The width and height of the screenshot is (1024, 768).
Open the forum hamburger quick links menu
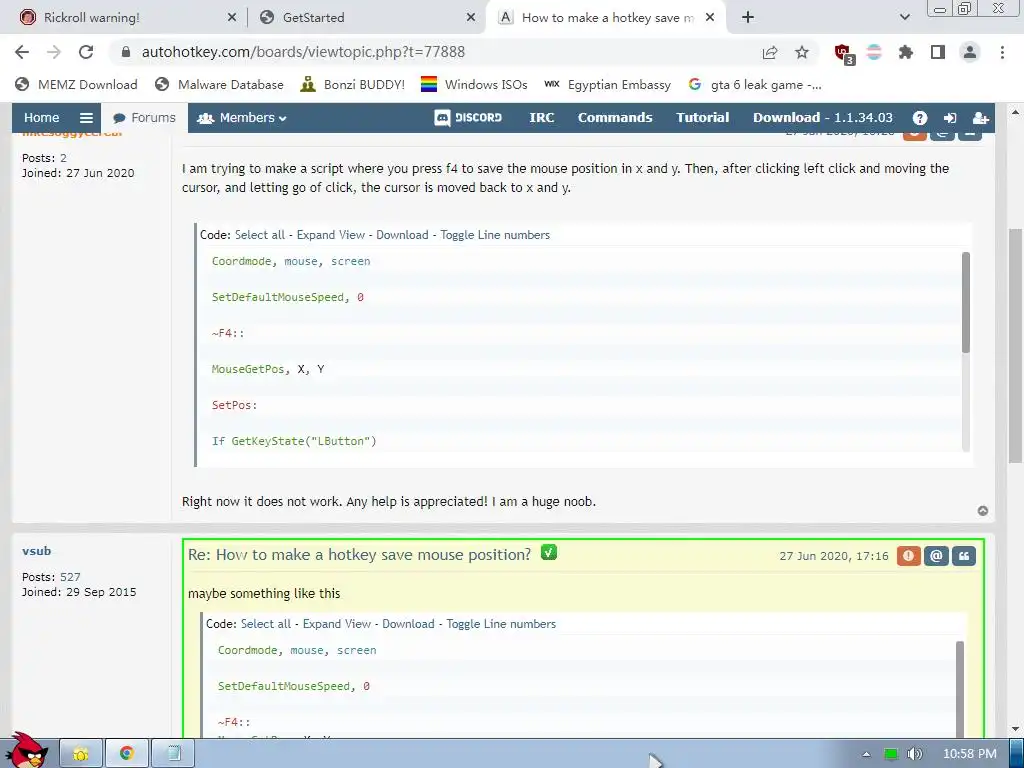coord(86,118)
